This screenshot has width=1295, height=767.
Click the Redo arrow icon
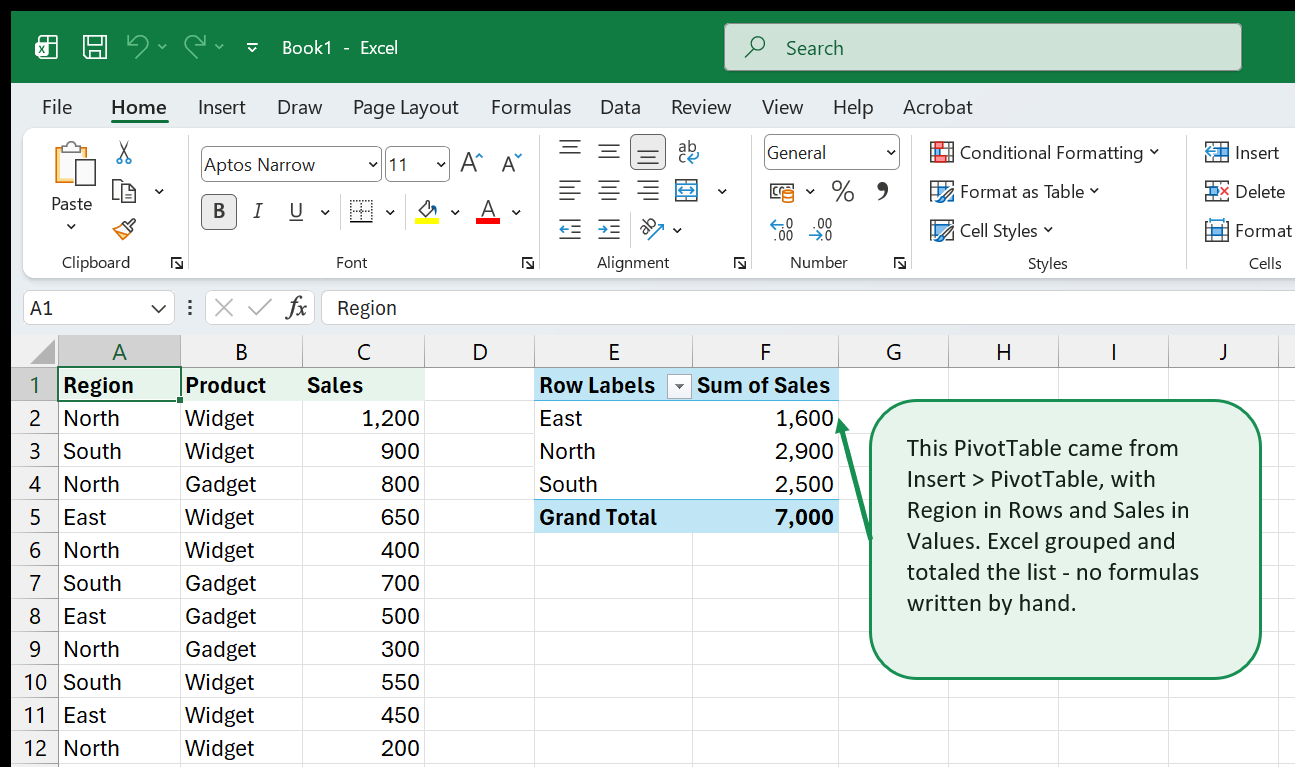[x=195, y=46]
